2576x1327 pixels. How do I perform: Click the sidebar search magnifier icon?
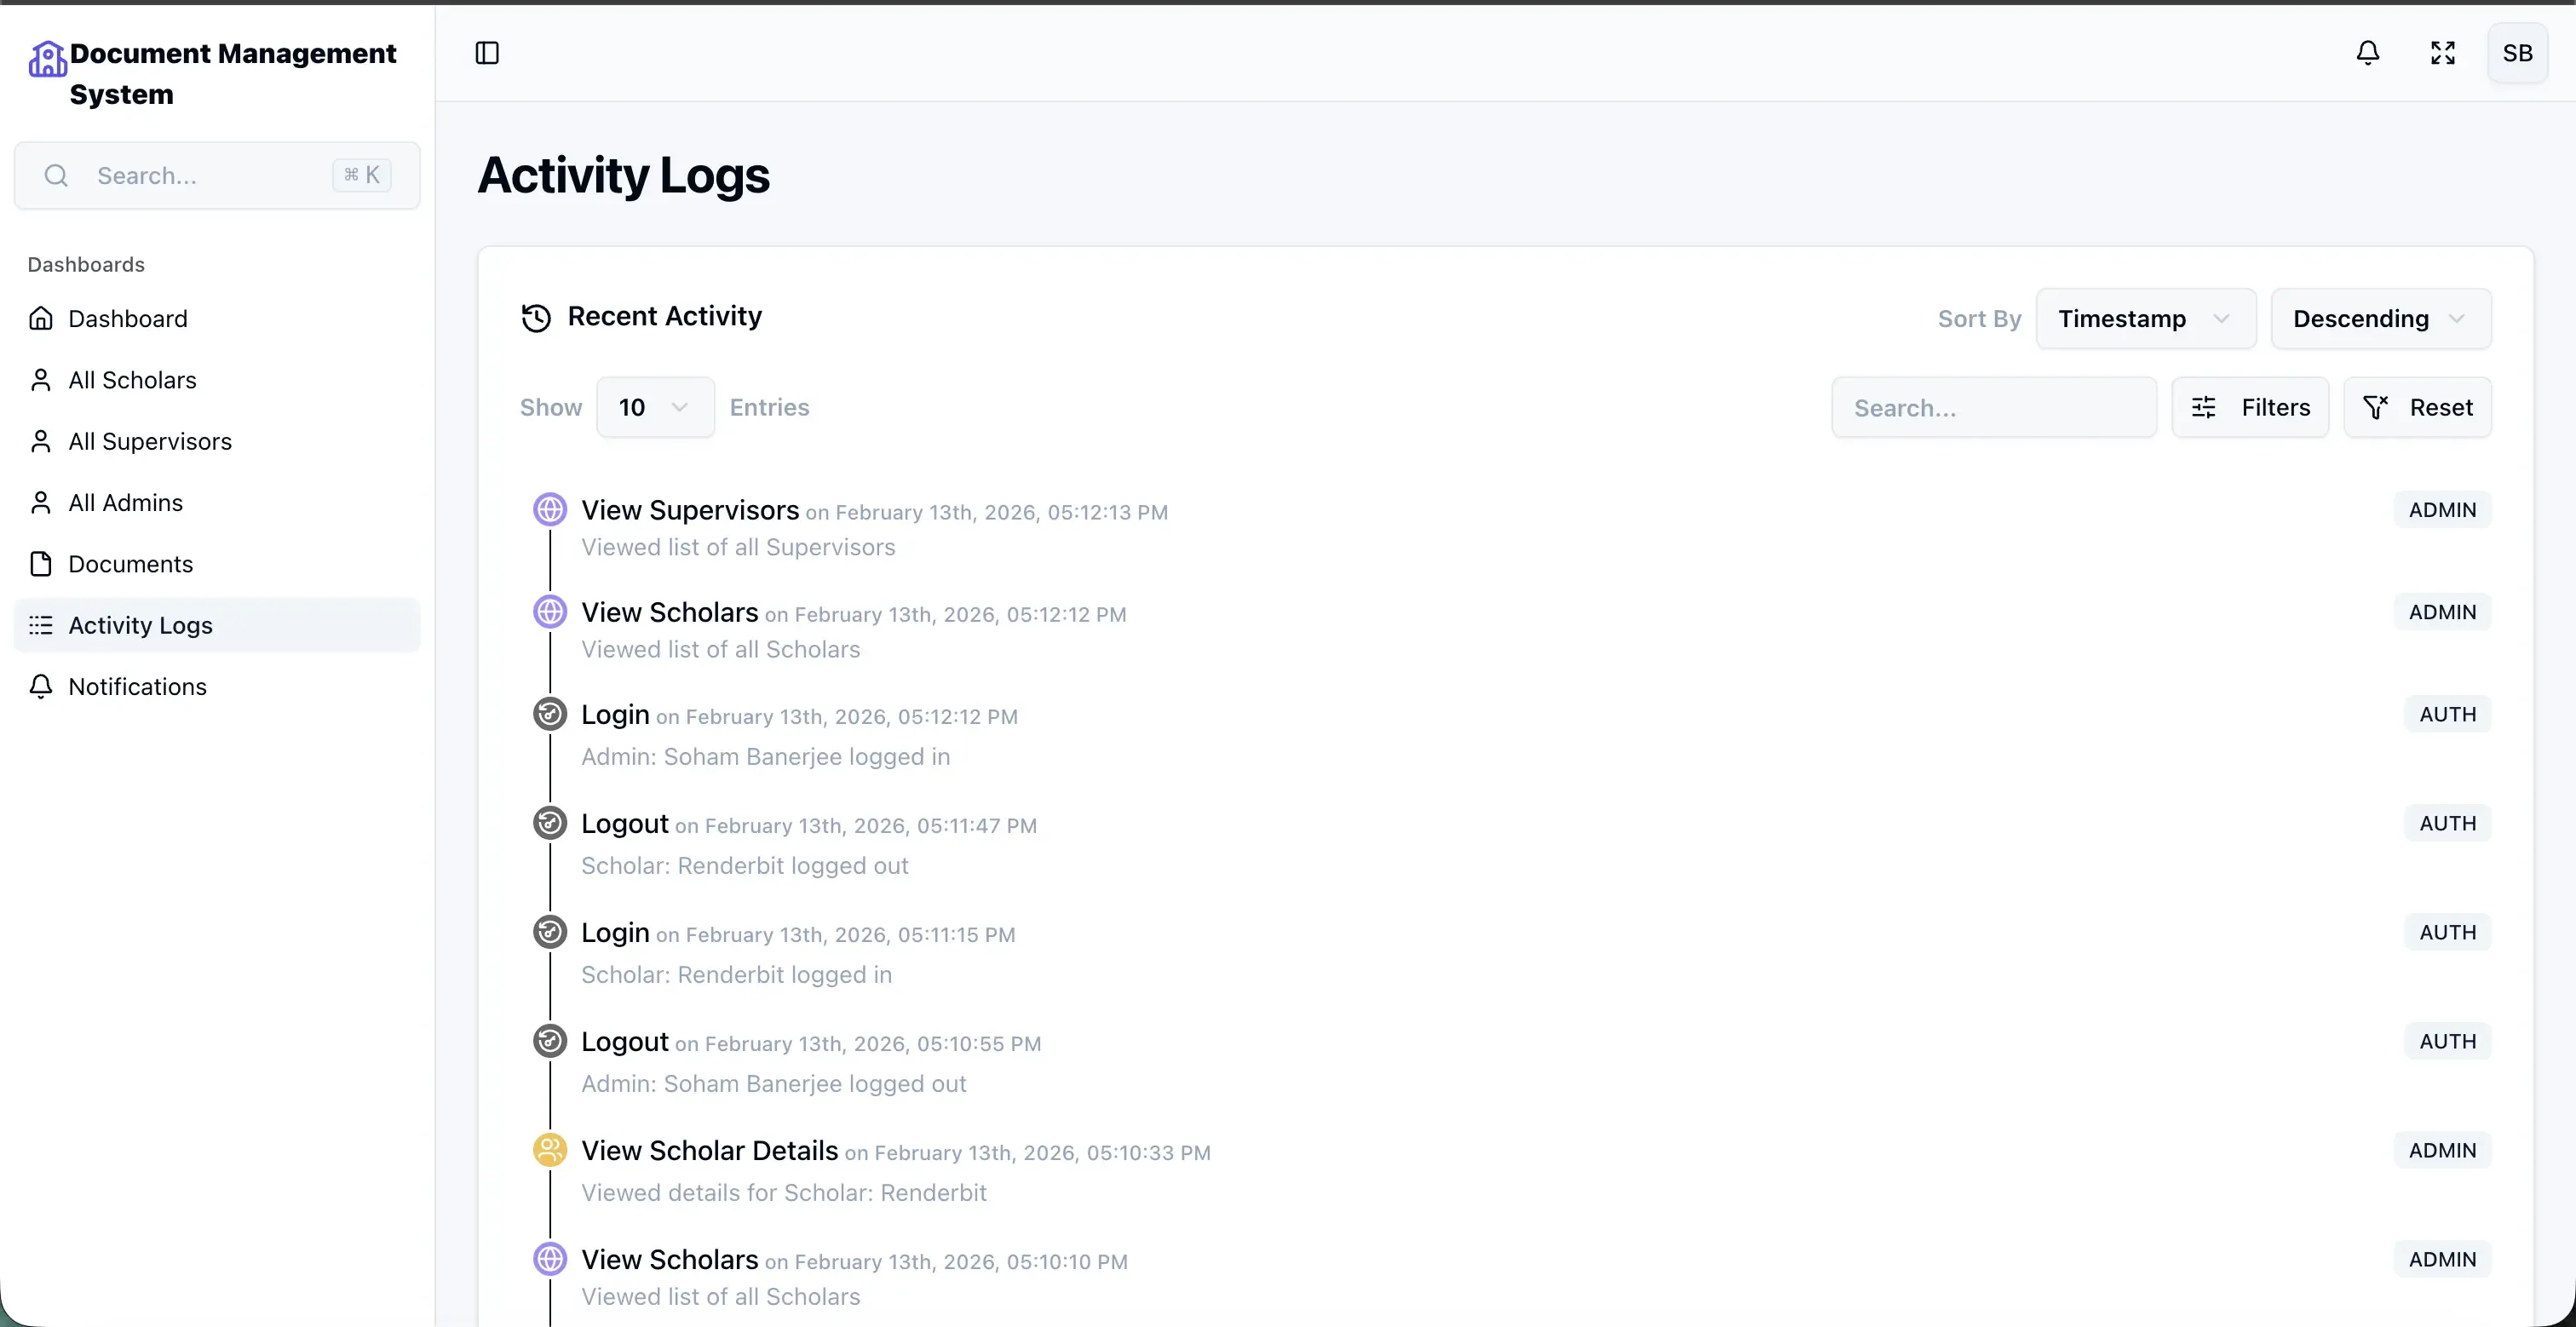coord(57,176)
